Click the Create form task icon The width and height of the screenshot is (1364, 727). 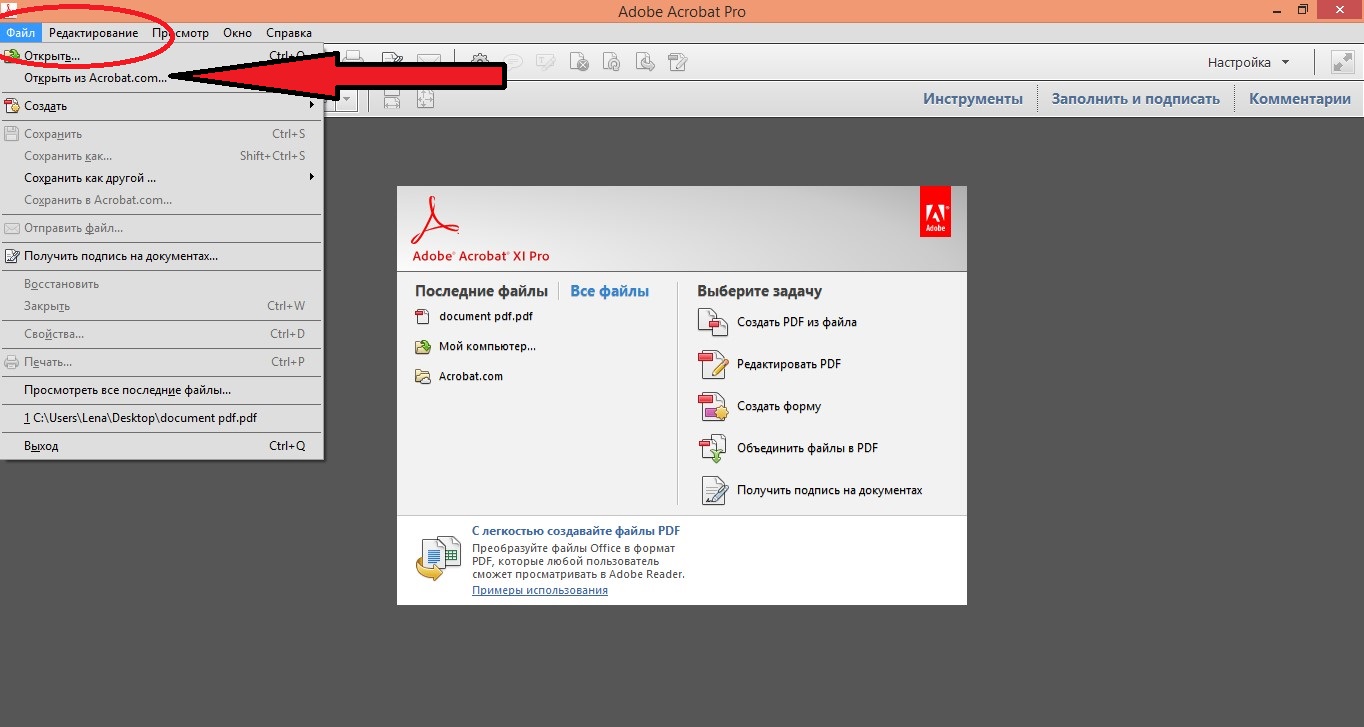tap(713, 407)
